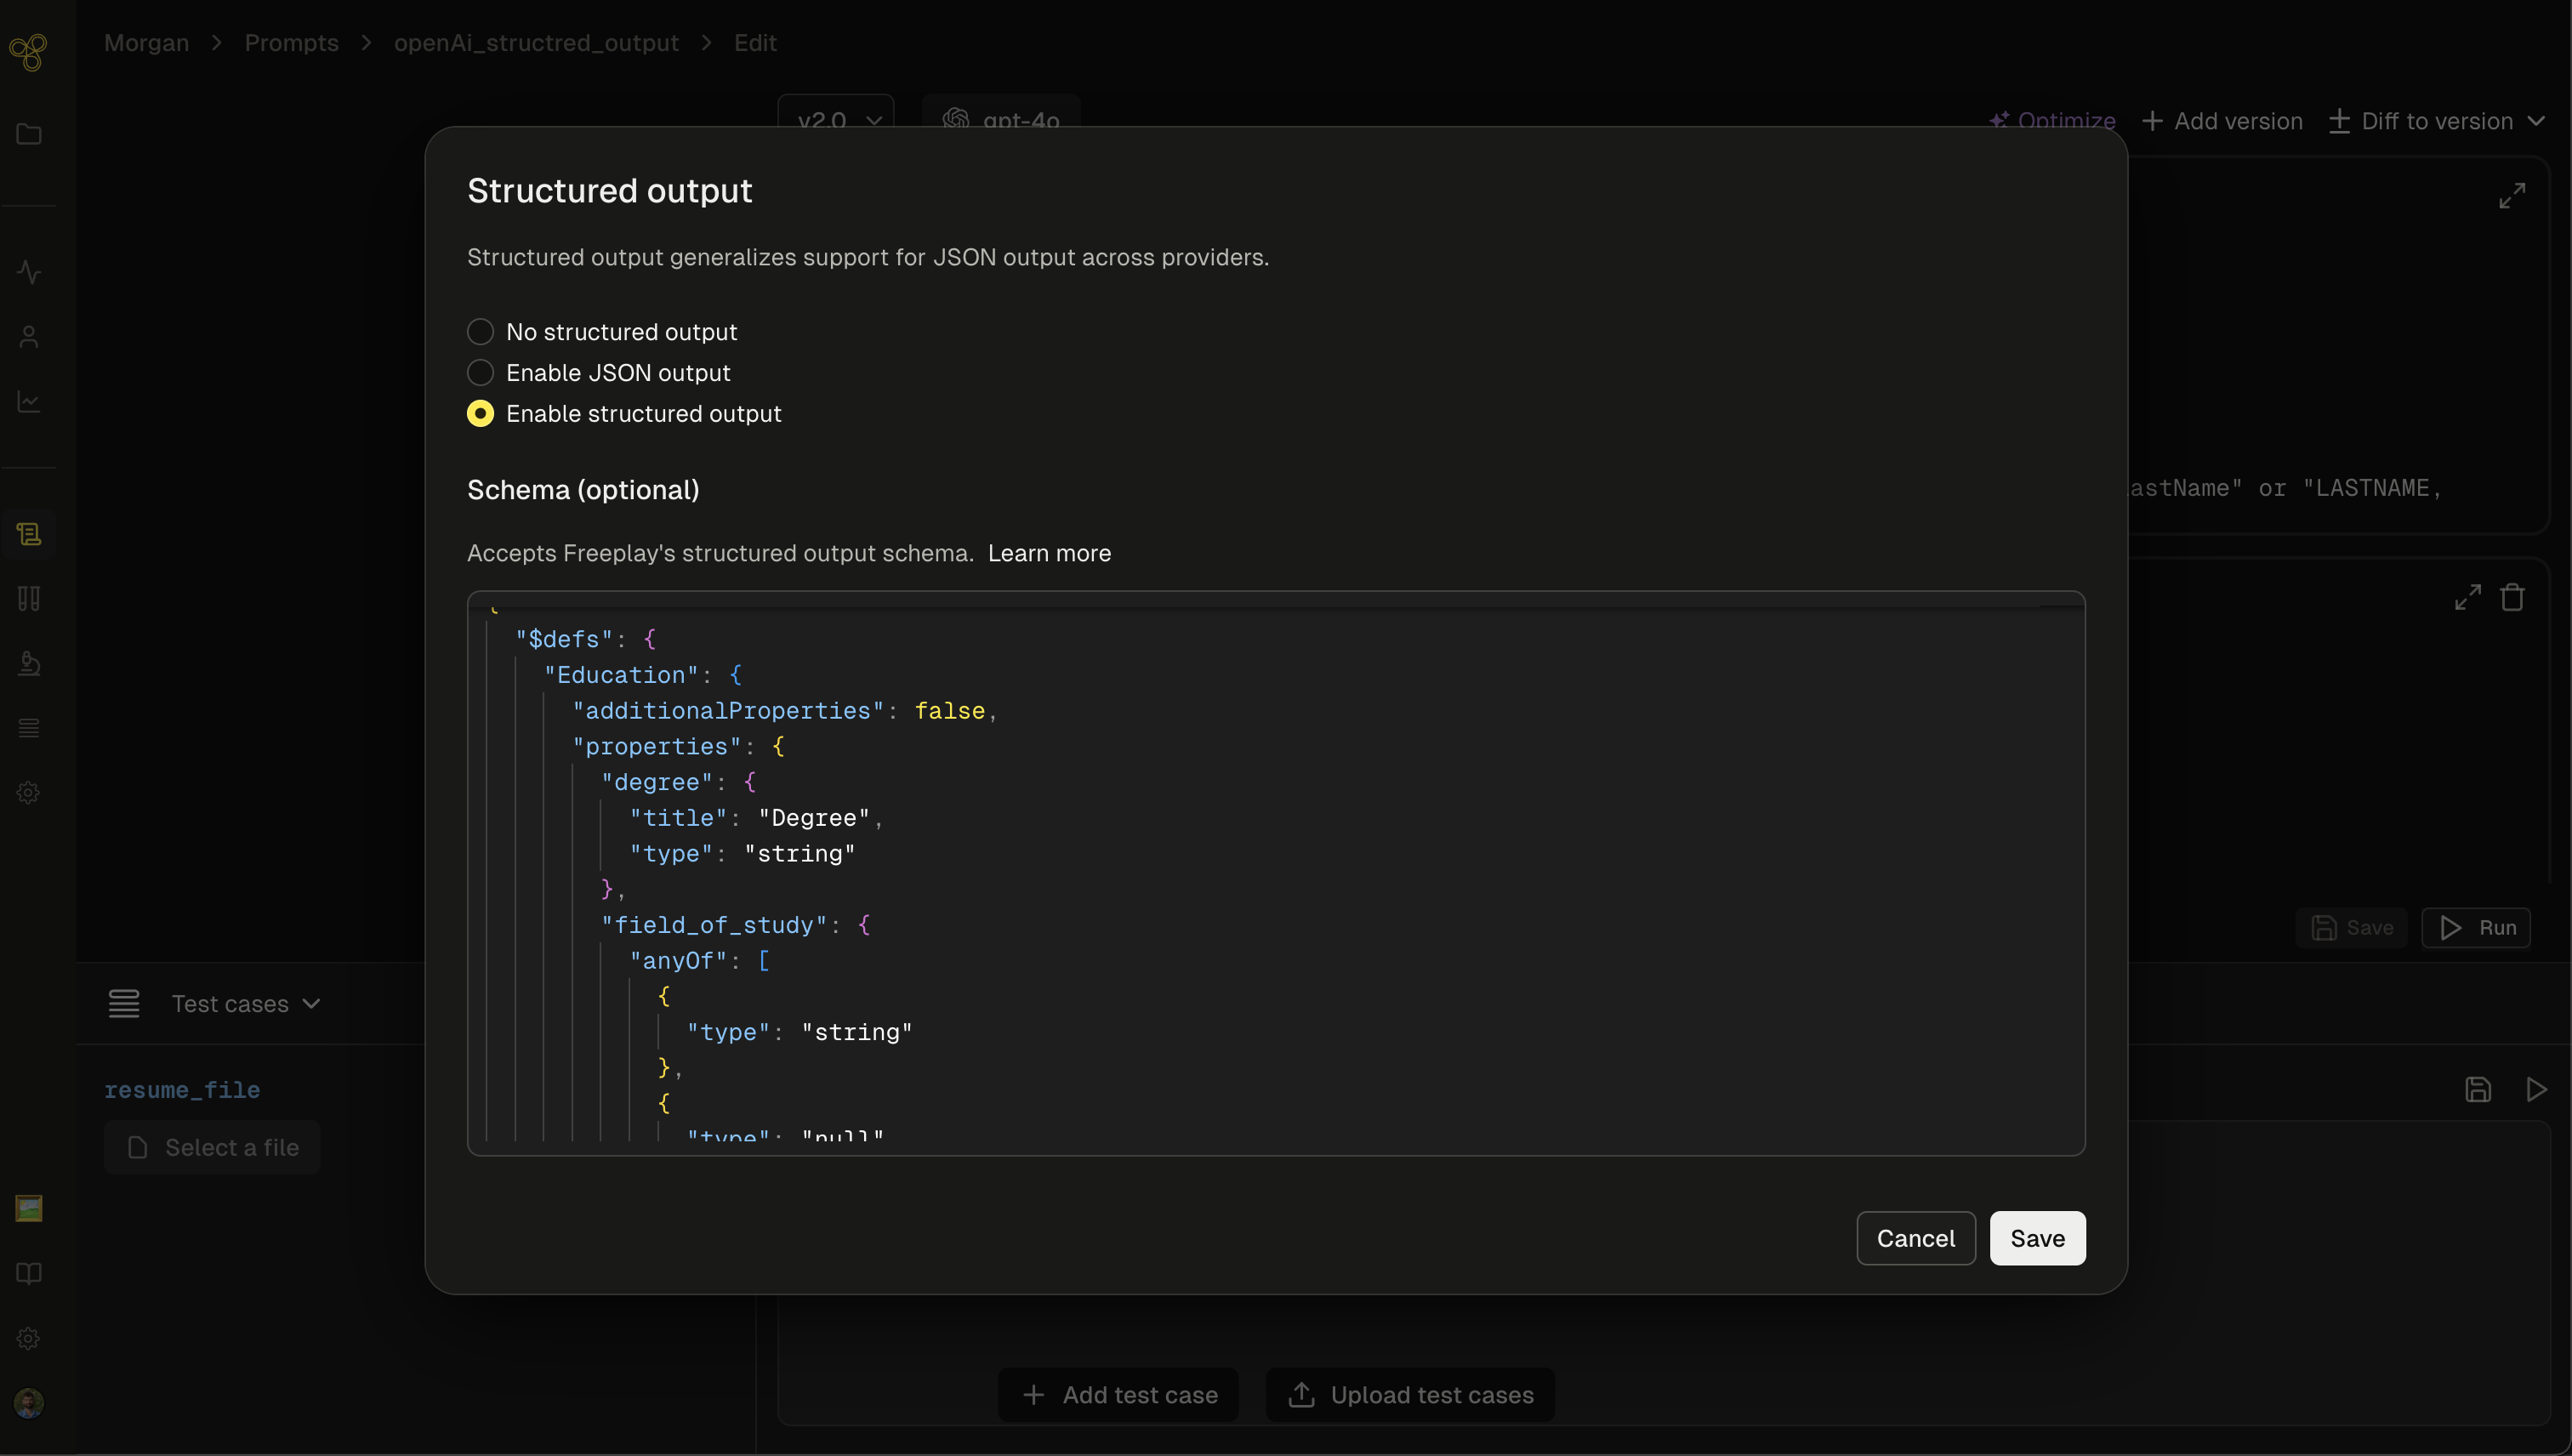Image resolution: width=2572 pixels, height=1456 pixels.
Task: Choose Enable structured output radio button
Action: (x=480, y=413)
